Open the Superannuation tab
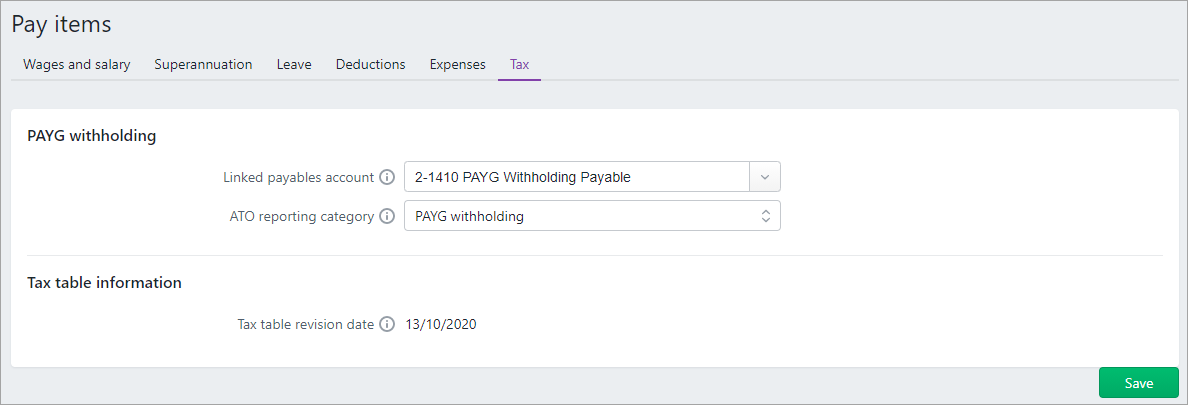This screenshot has width=1188, height=405. [x=203, y=64]
